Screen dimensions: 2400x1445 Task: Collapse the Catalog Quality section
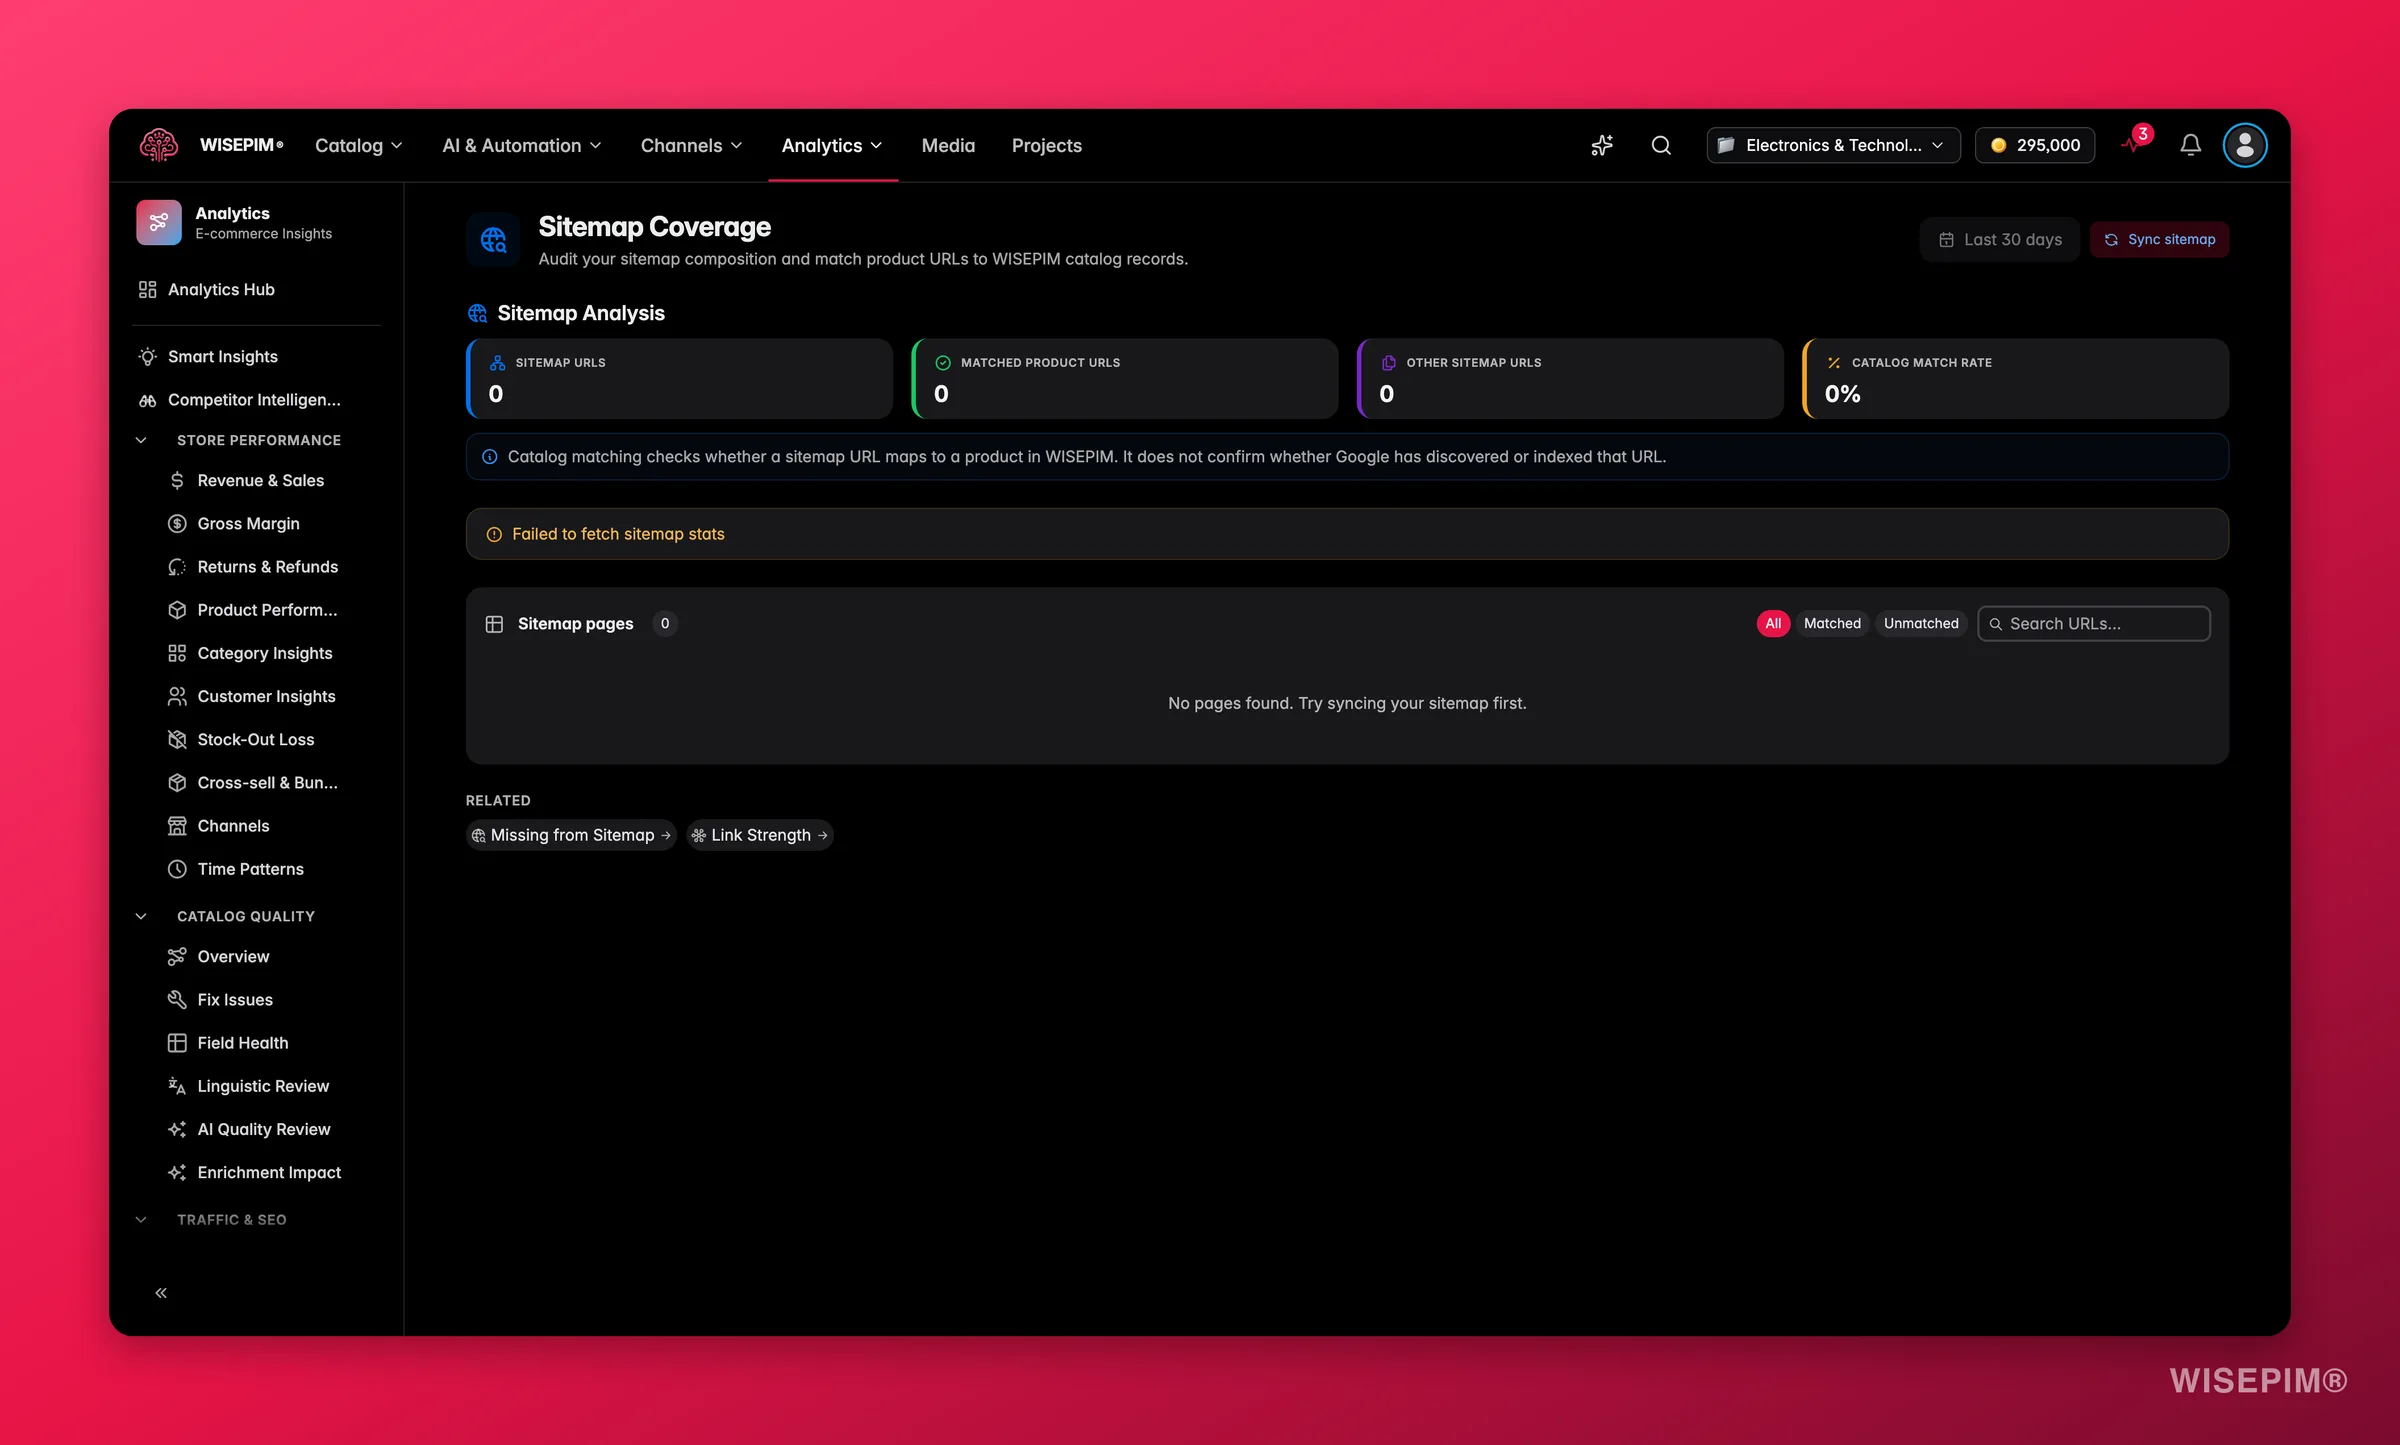[141, 916]
